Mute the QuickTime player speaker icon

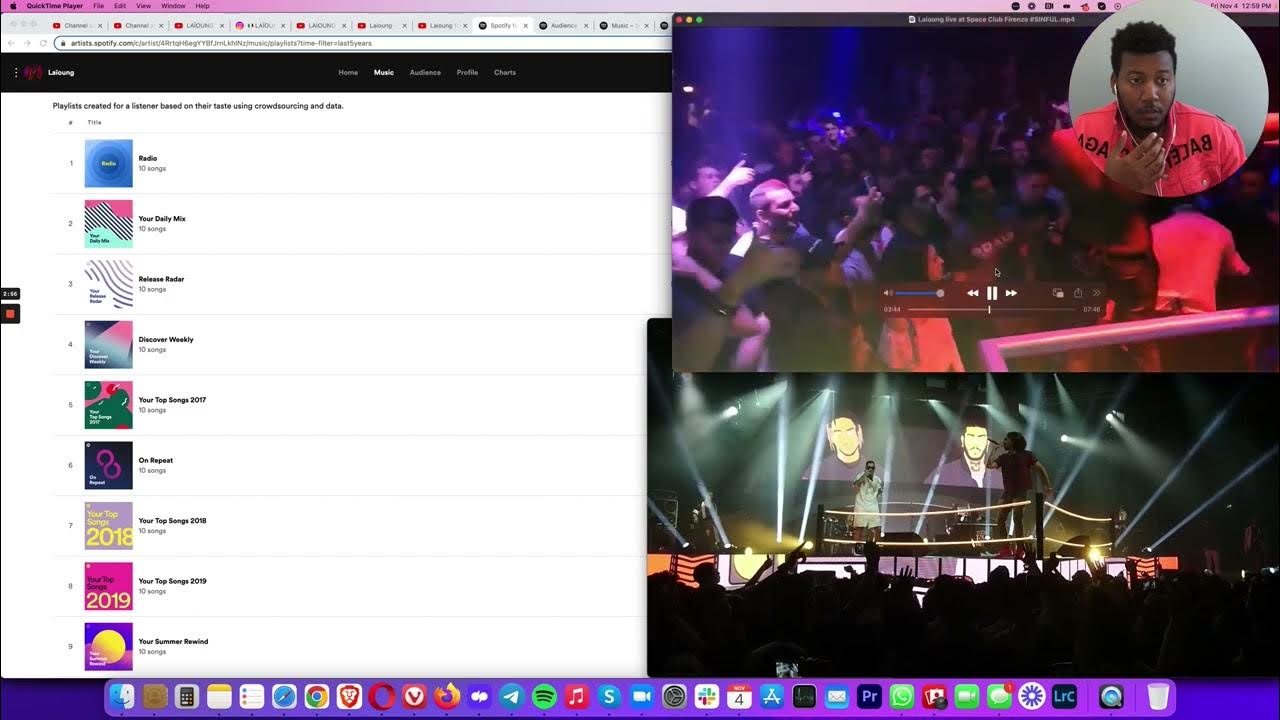click(x=888, y=293)
